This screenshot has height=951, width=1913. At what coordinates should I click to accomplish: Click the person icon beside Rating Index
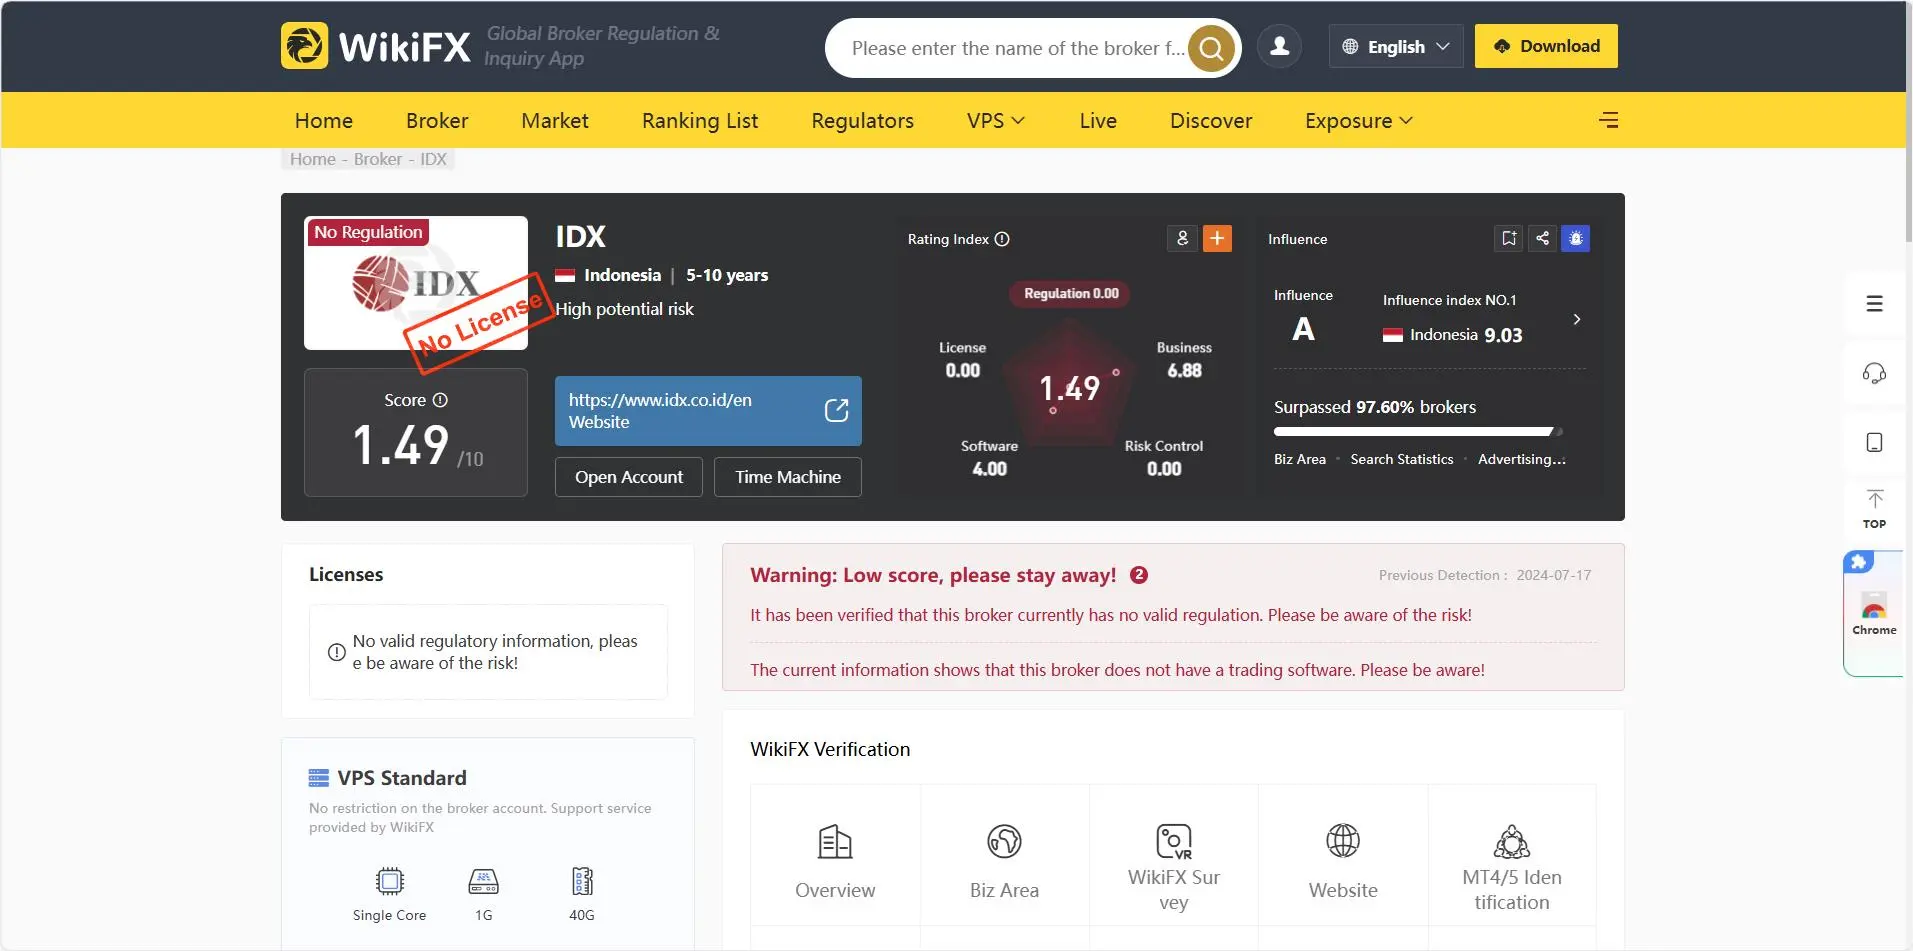1182,238
